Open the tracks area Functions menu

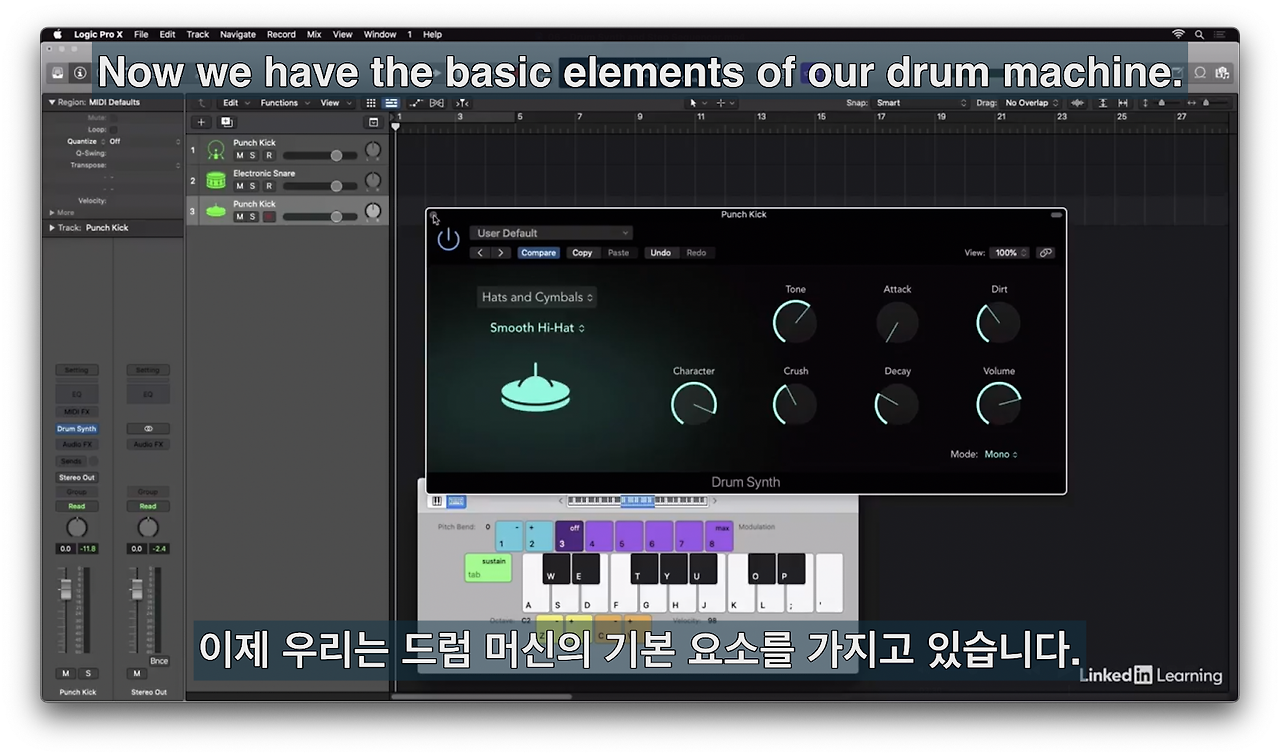(285, 103)
